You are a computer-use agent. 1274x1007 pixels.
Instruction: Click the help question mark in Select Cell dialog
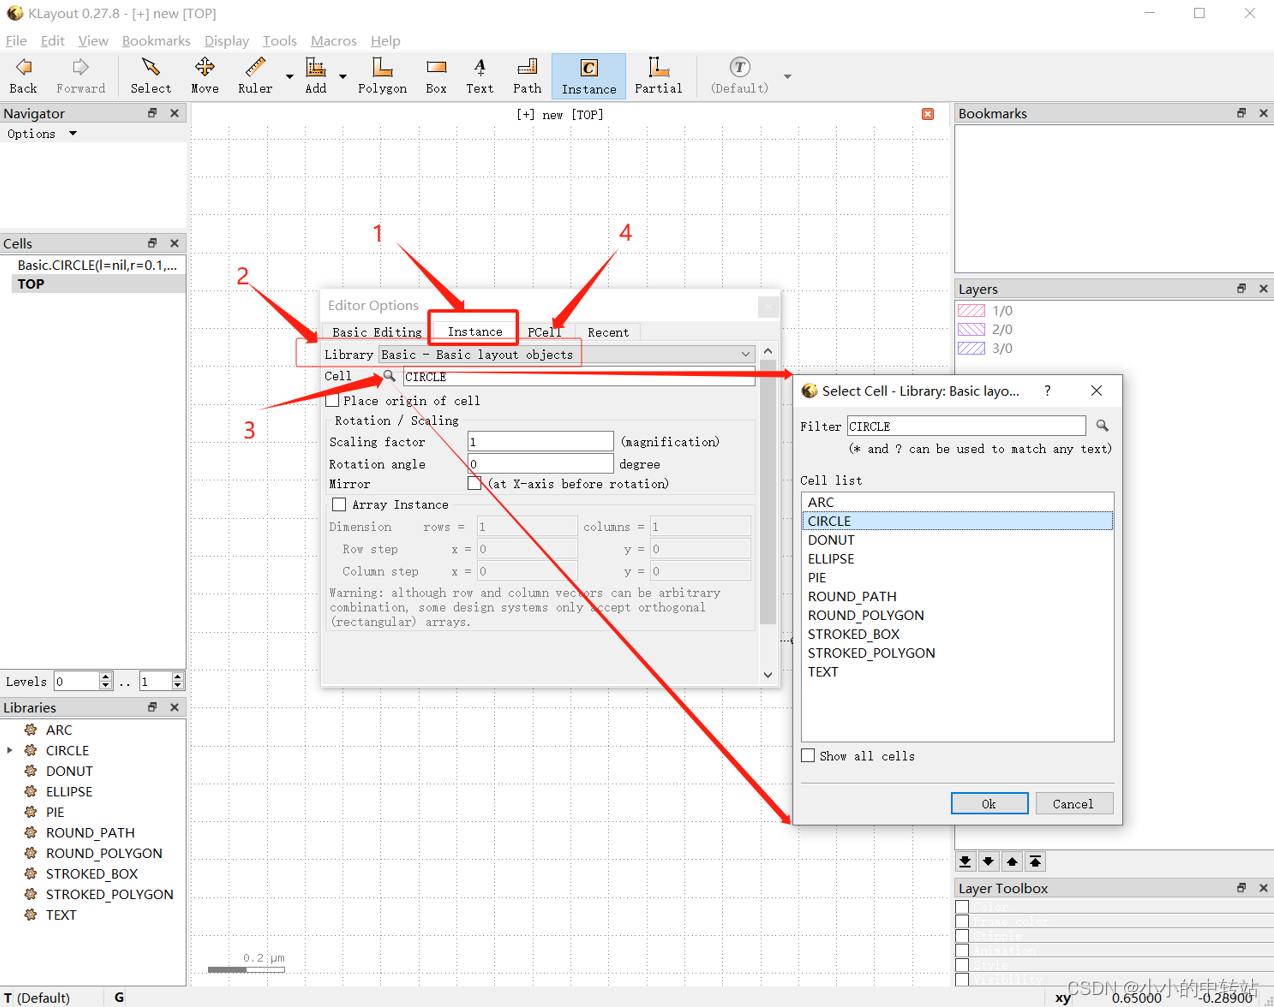(x=1047, y=391)
